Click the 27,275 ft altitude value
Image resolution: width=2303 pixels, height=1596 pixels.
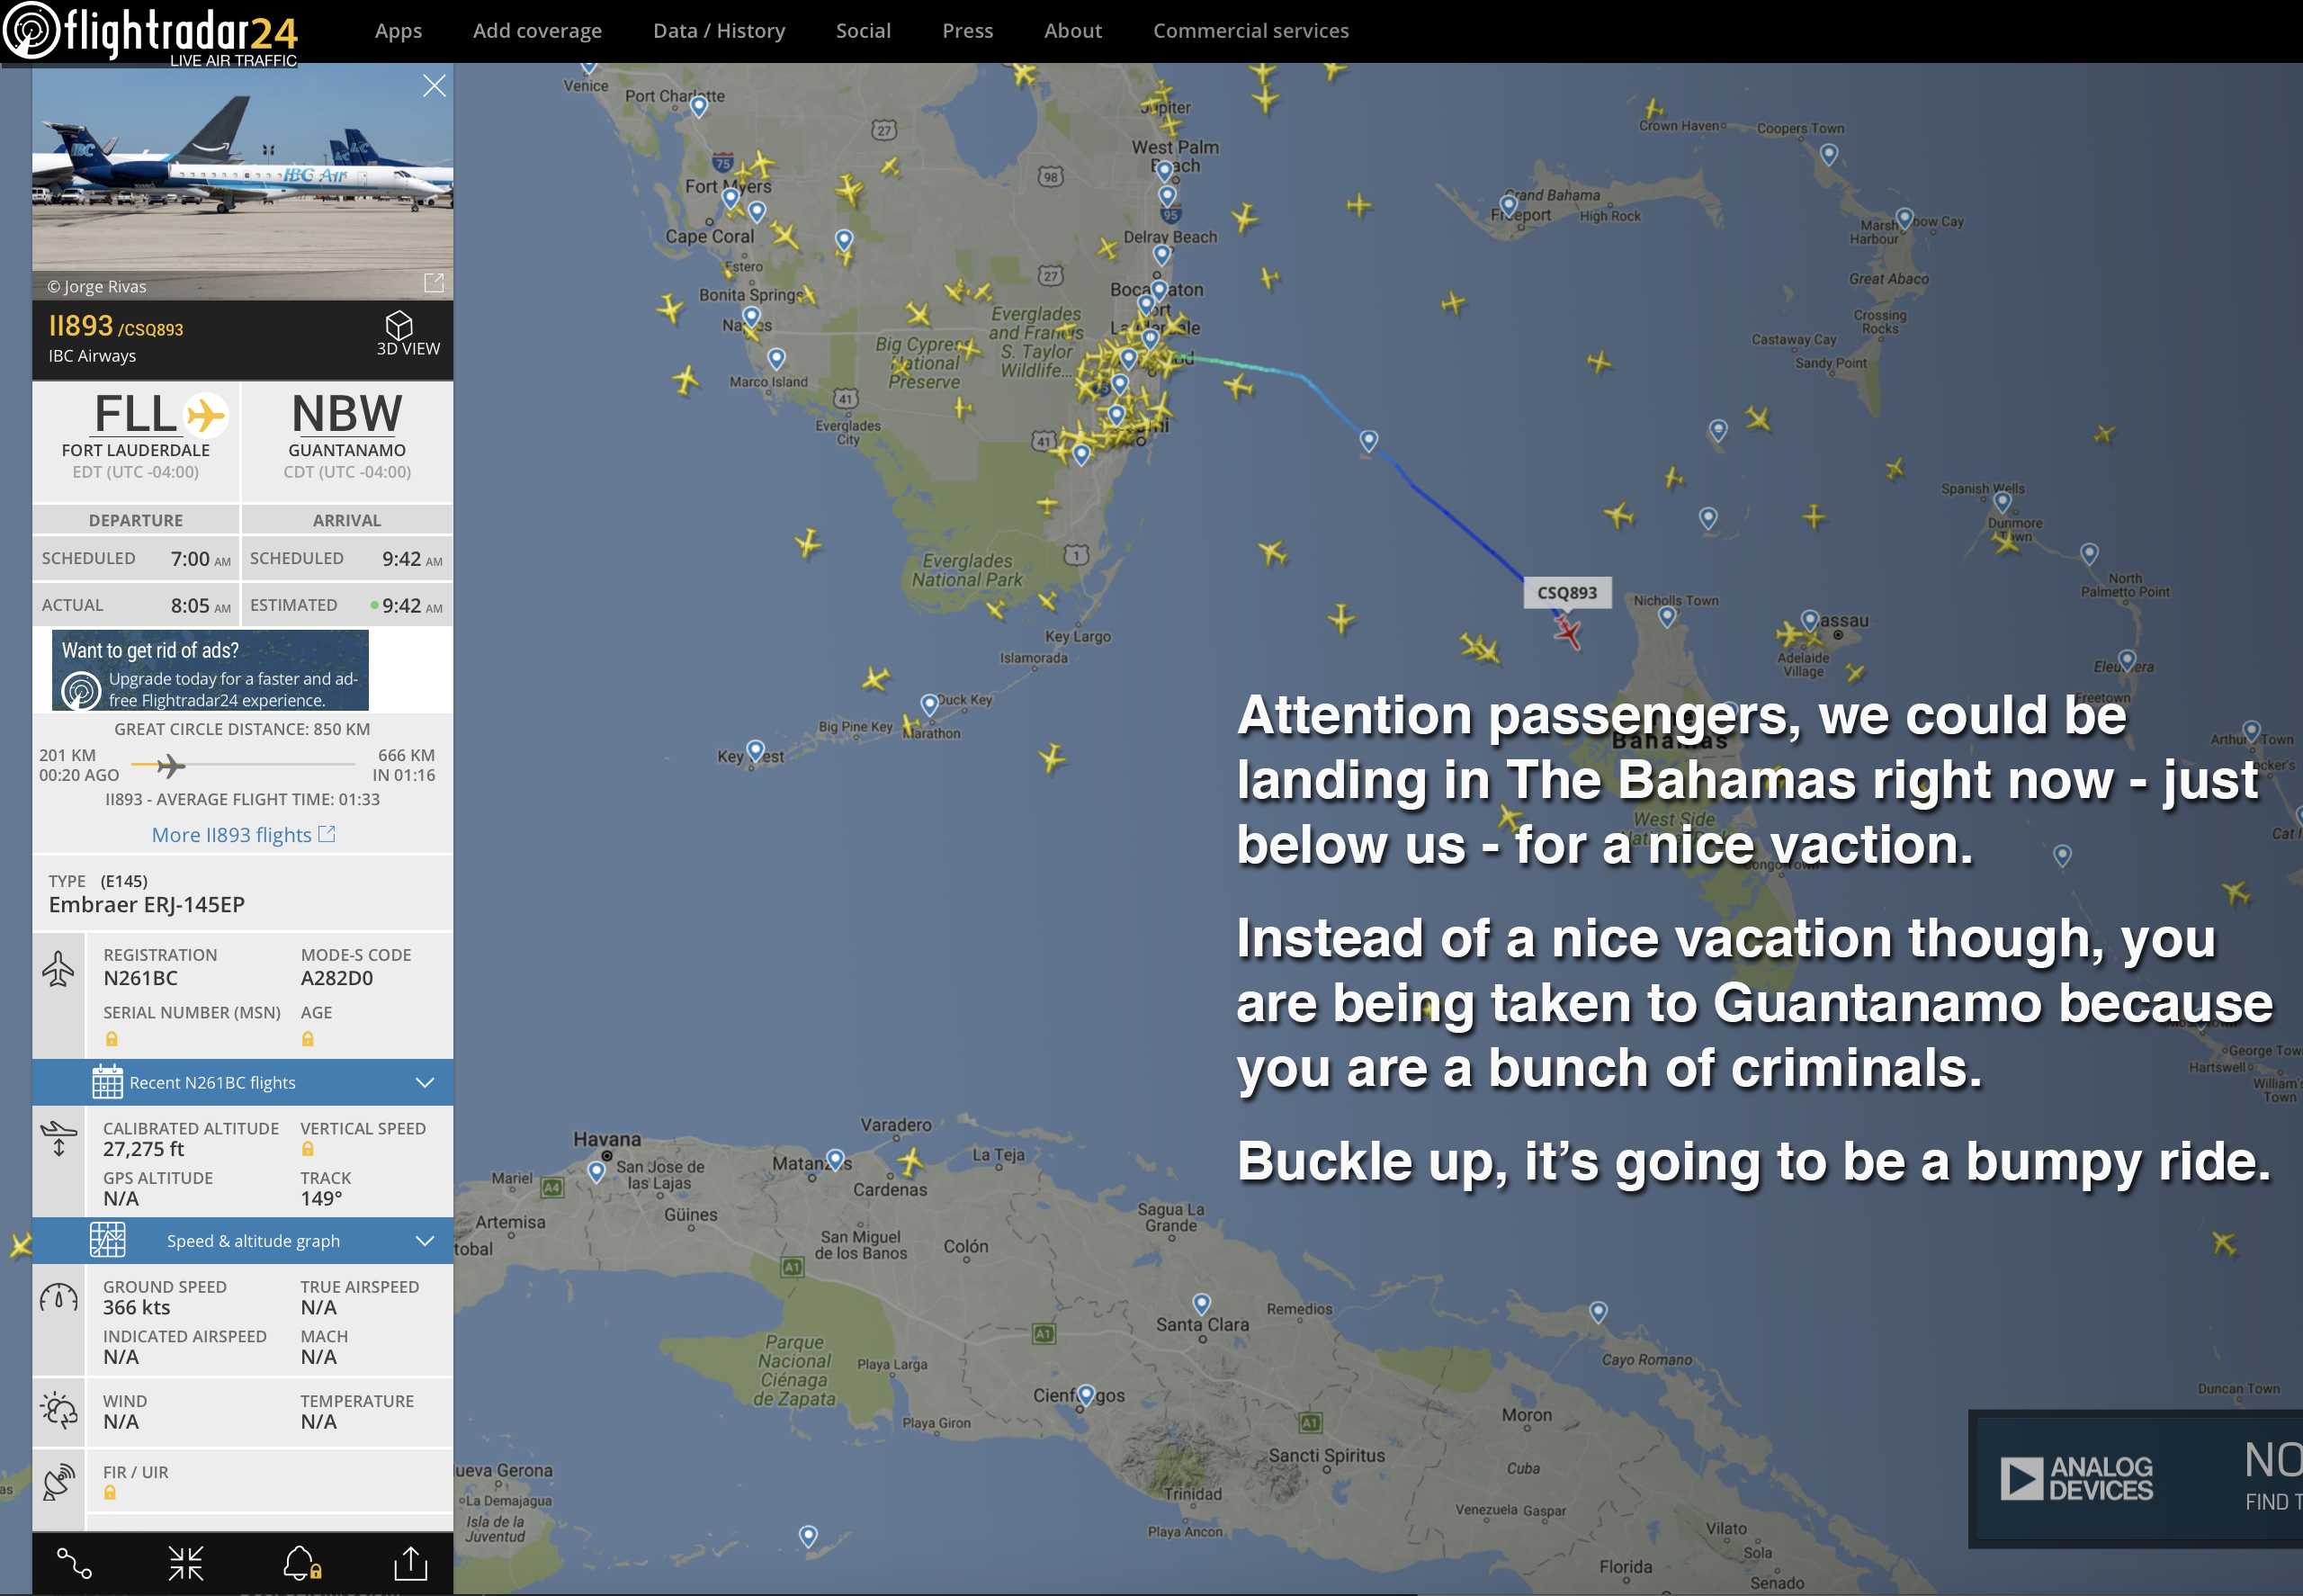click(x=144, y=1149)
